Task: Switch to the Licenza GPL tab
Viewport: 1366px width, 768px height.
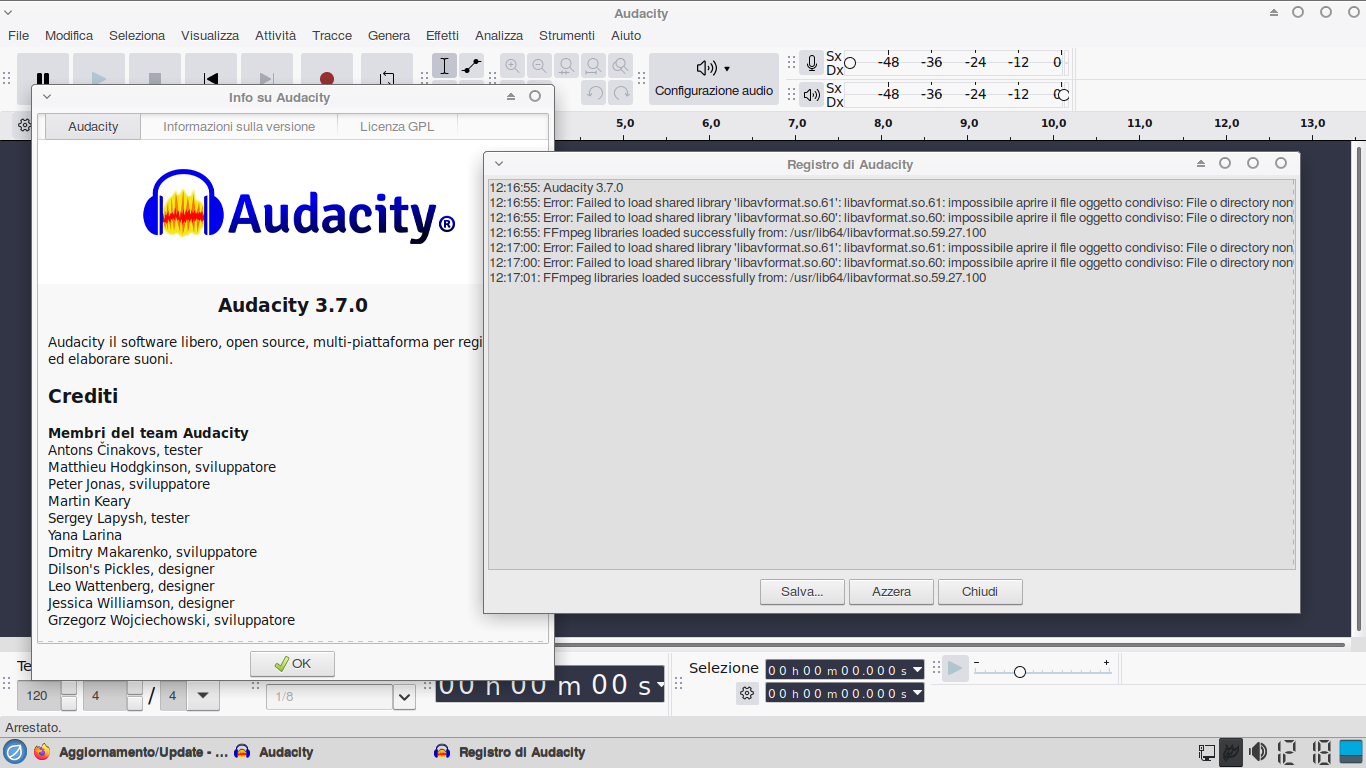Action: 397,127
